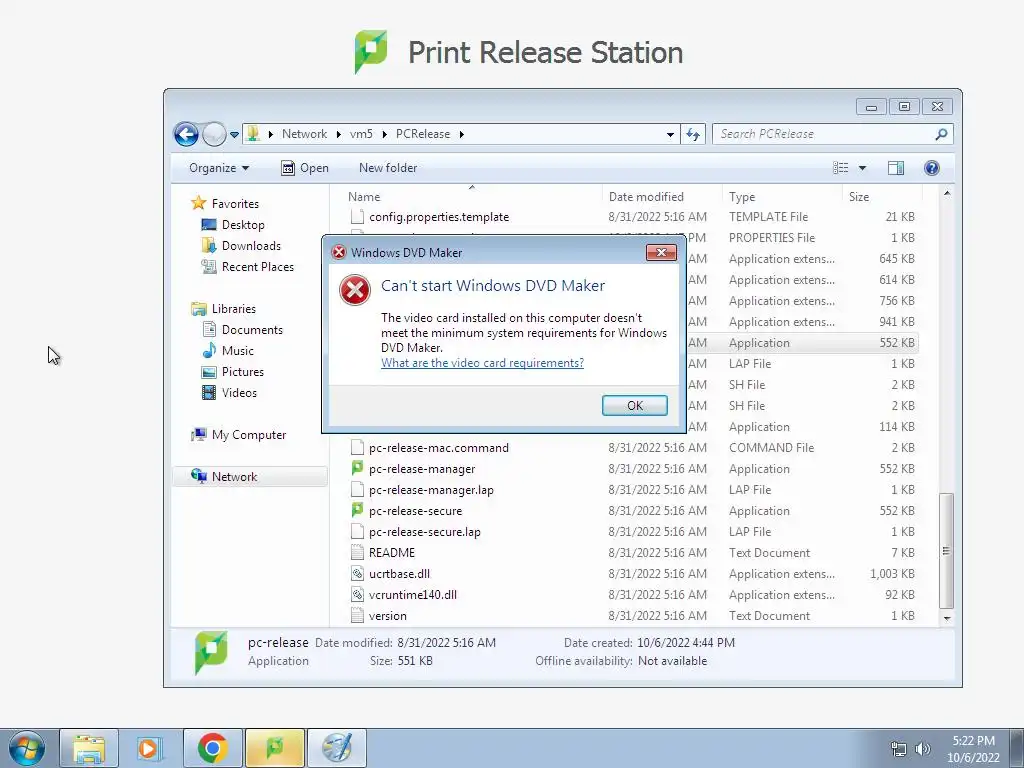Click Open in the Explorer toolbar
Viewport: 1024px width, 768px height.
point(305,168)
